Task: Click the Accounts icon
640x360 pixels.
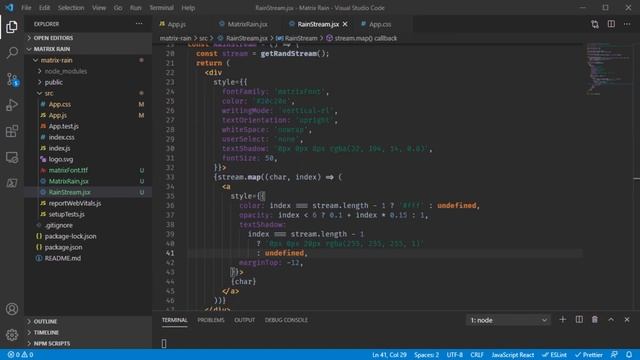Action: (12, 309)
